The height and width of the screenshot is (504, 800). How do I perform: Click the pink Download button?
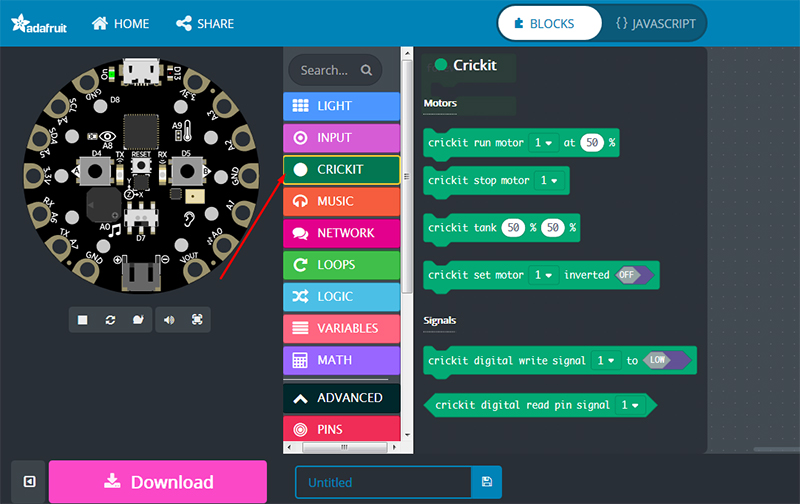[x=158, y=482]
